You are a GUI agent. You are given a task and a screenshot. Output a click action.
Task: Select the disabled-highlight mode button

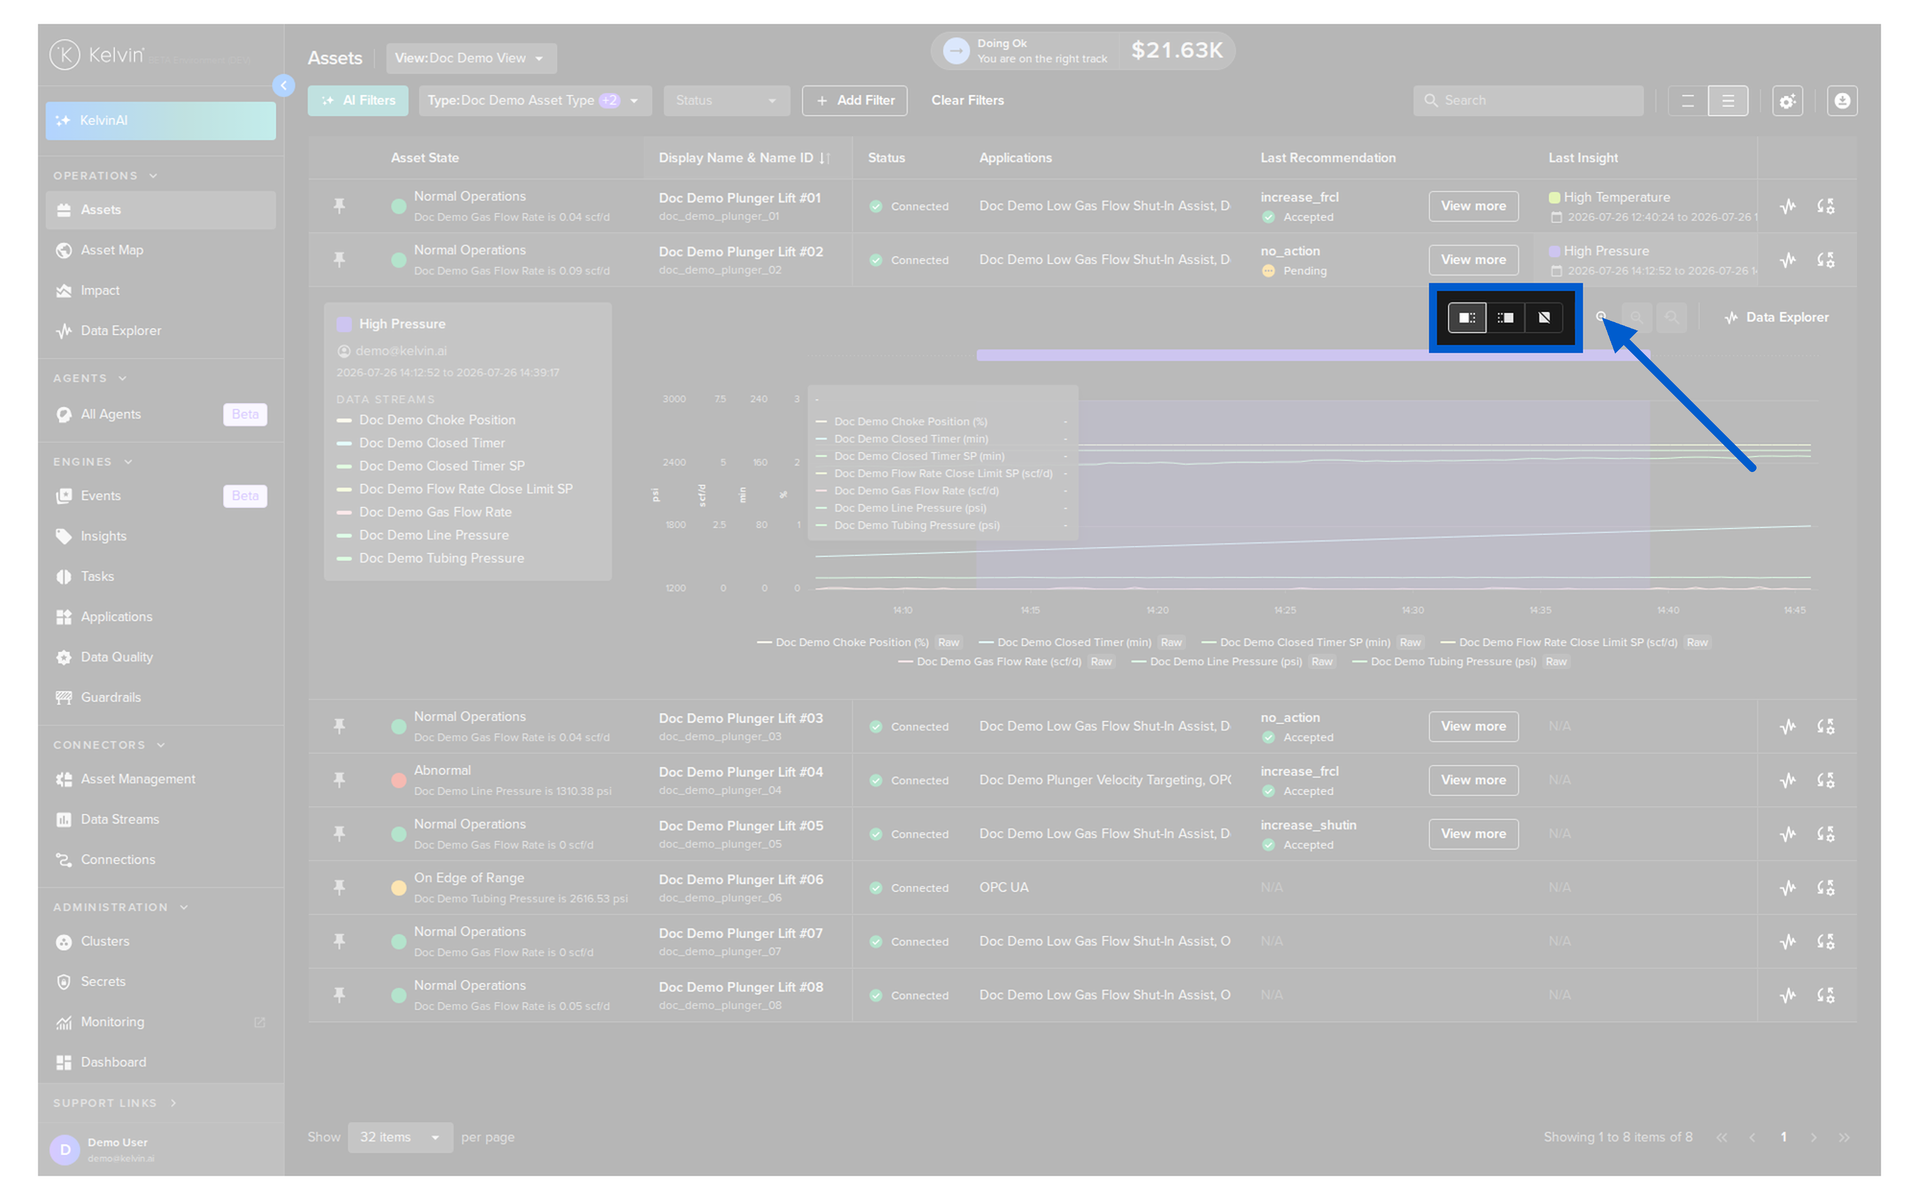pyautogui.click(x=1544, y=318)
